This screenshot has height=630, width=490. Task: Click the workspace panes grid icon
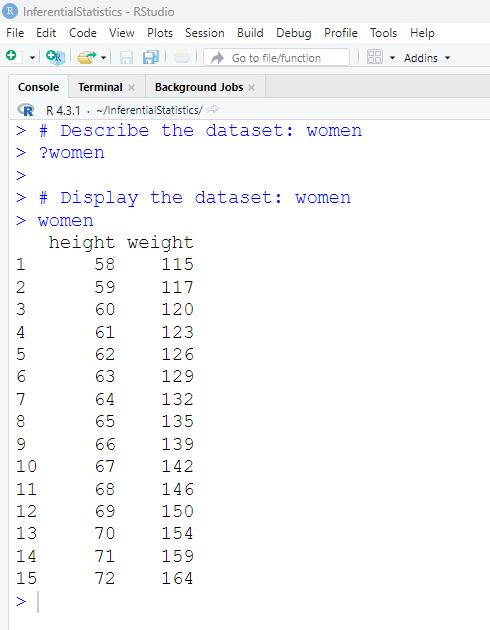pyautogui.click(x=375, y=57)
